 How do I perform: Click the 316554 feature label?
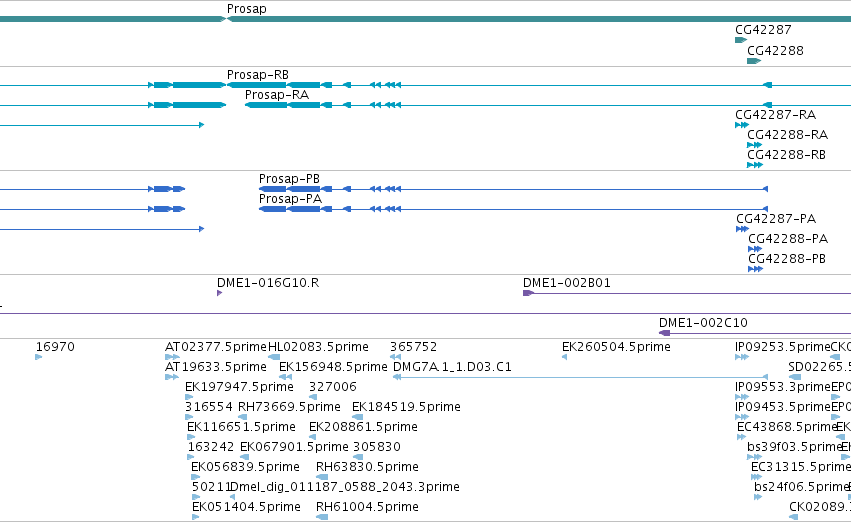point(209,408)
